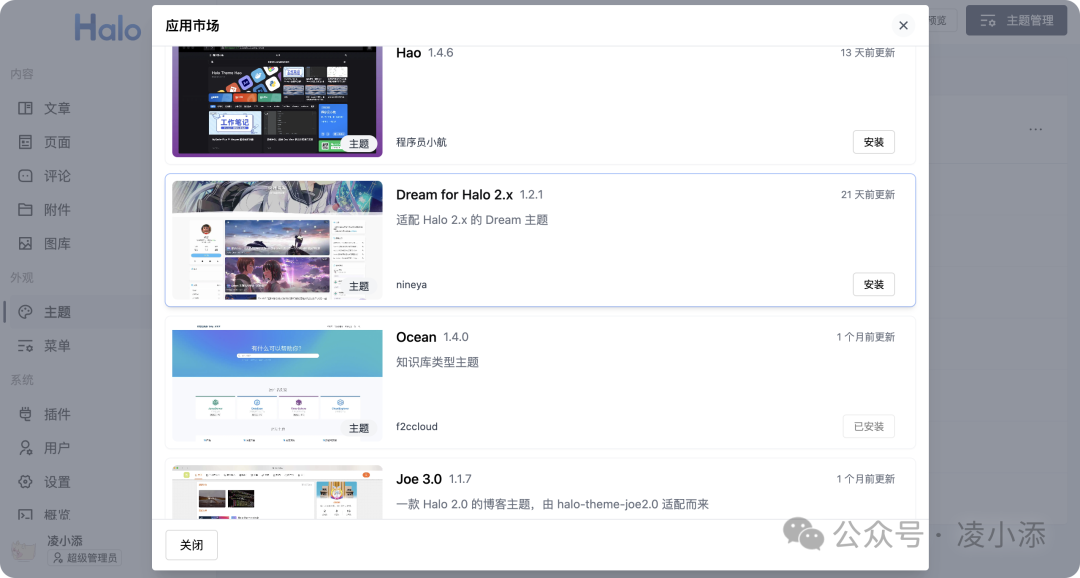Click the user name 凌小添 in sidebar
This screenshot has width=1080, height=578.
pos(65,540)
